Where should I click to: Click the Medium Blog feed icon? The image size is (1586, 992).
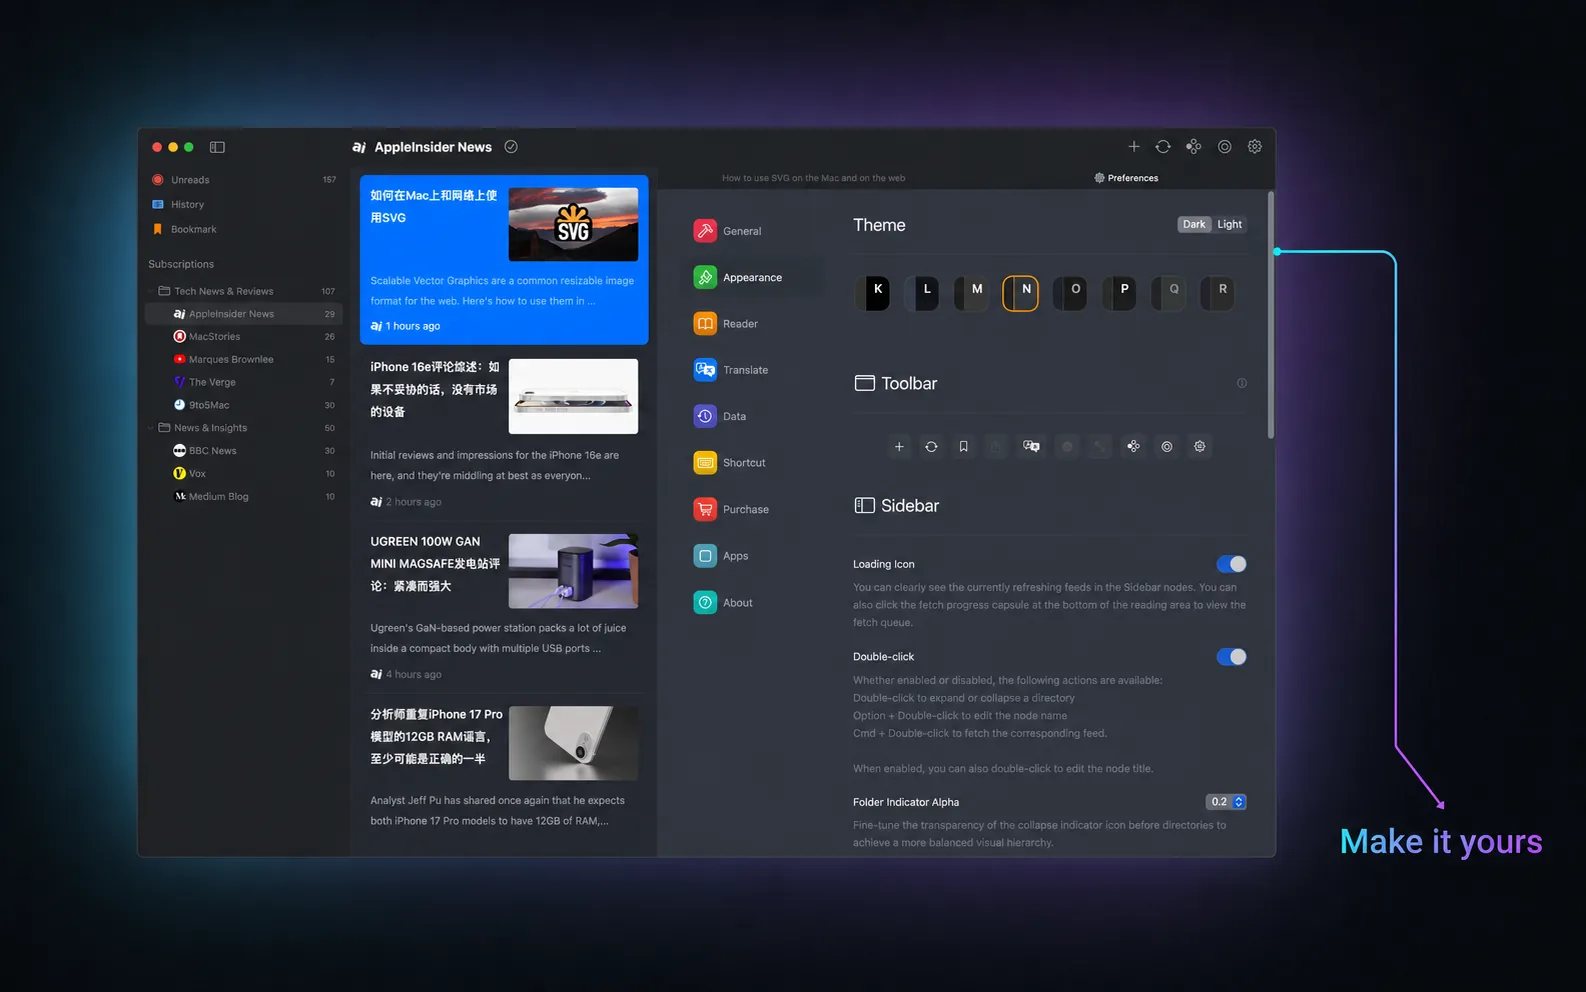[x=180, y=496]
